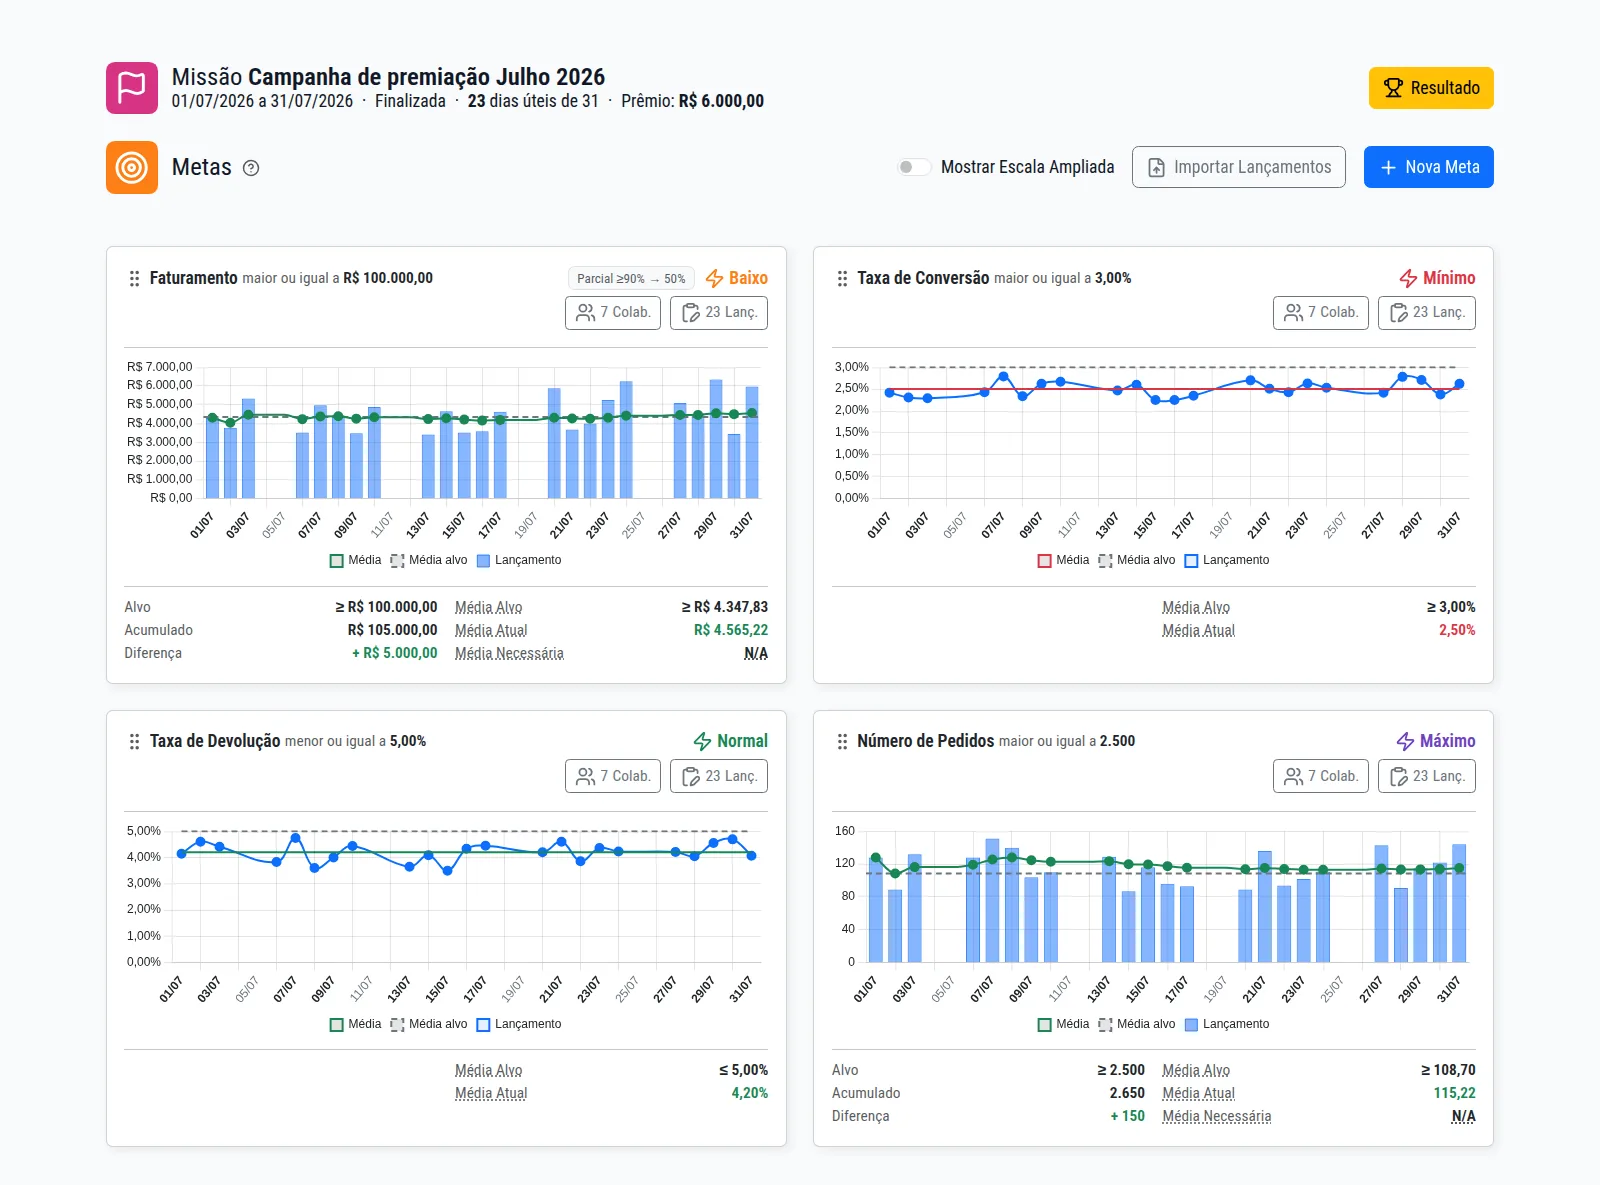Click the Número de Pedidos card title
The image size is (1600, 1185).
(x=926, y=741)
